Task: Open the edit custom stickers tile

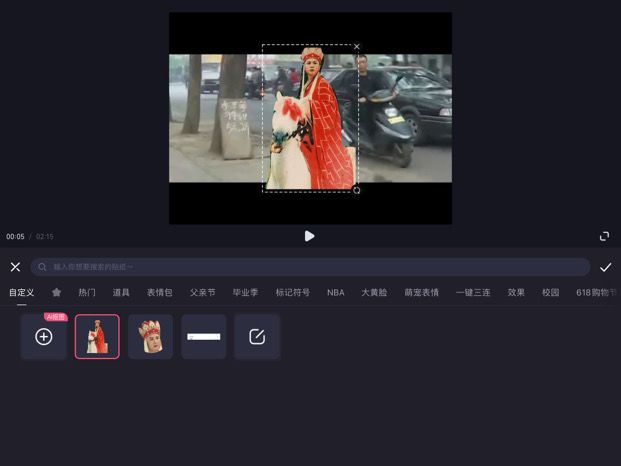Action: pyautogui.click(x=257, y=337)
